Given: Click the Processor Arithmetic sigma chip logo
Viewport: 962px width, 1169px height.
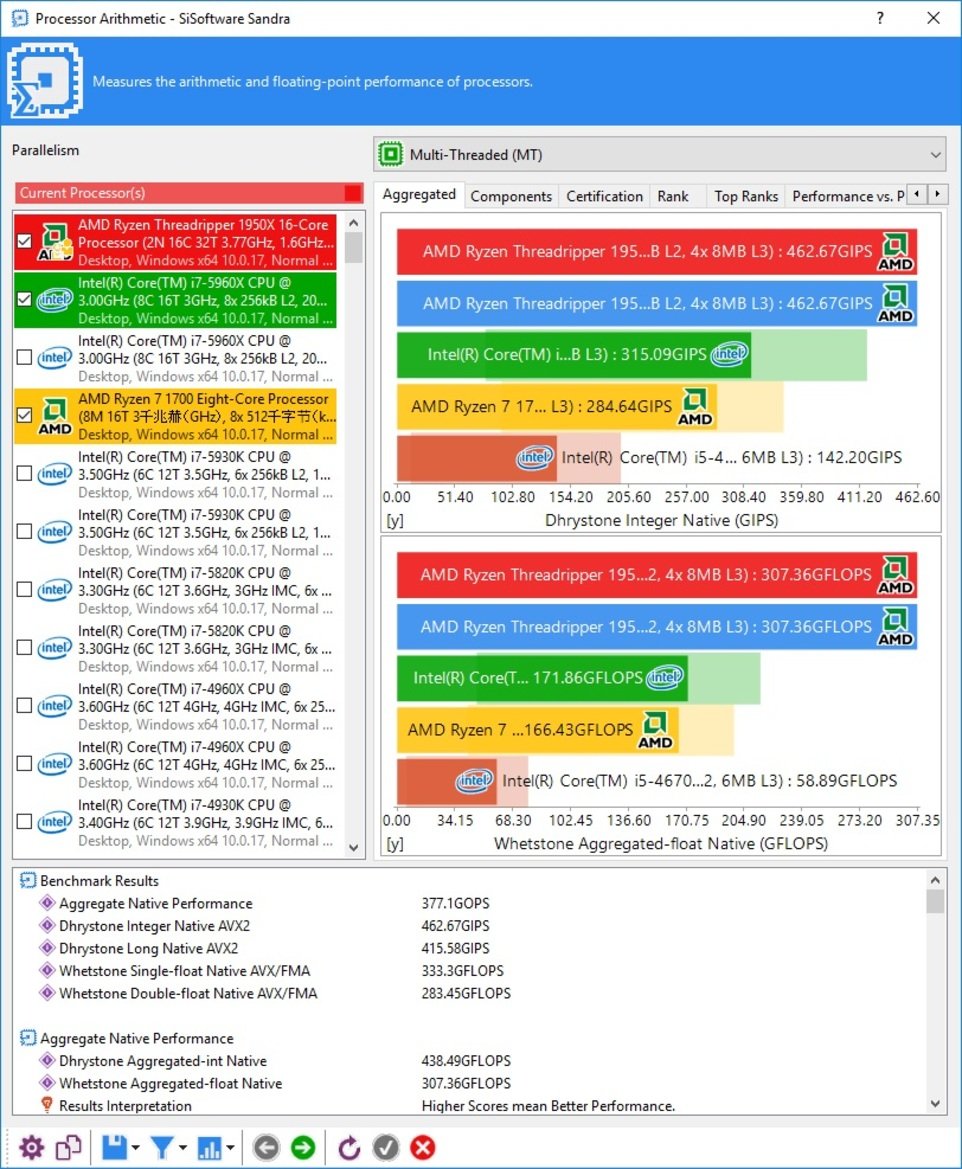Looking at the screenshot, I should 45,81.
